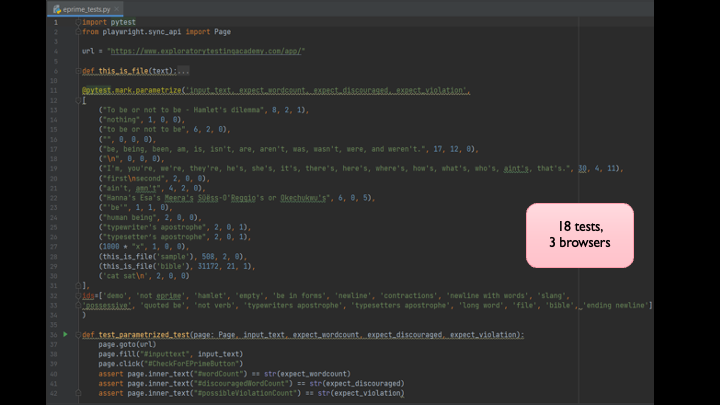Open the exploratorytestingacademy.com/app URL link

pyautogui.click(x=206, y=51)
